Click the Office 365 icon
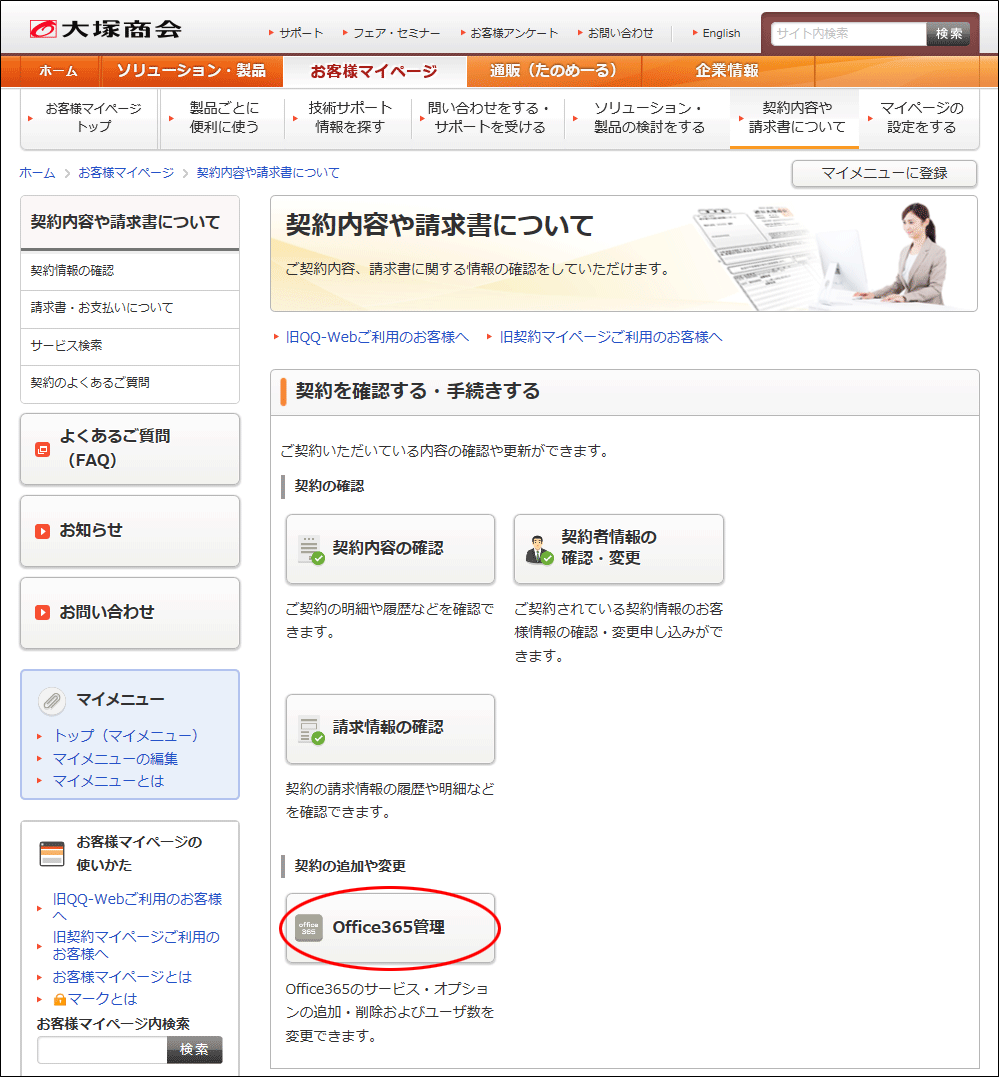 pos(308,928)
